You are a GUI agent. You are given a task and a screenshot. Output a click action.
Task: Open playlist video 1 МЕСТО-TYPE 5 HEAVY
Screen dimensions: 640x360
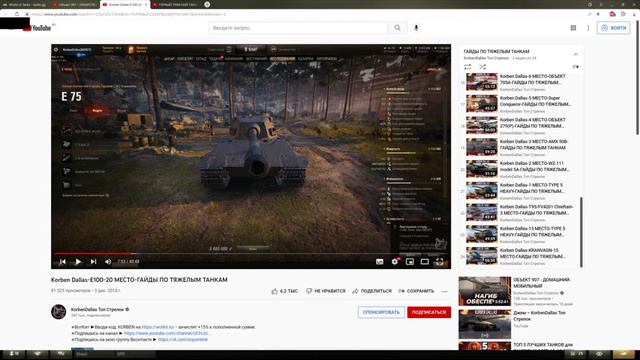(520, 191)
